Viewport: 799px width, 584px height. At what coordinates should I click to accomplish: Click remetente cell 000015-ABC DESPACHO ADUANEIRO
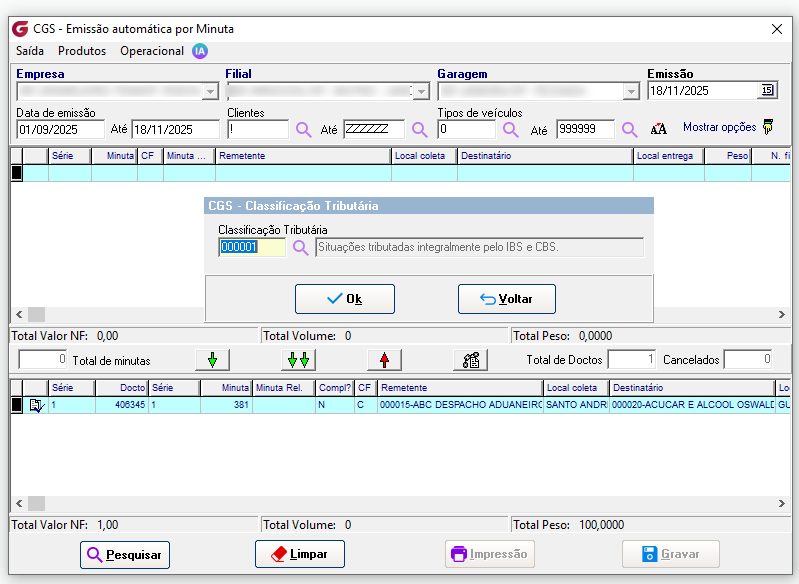click(x=460, y=405)
